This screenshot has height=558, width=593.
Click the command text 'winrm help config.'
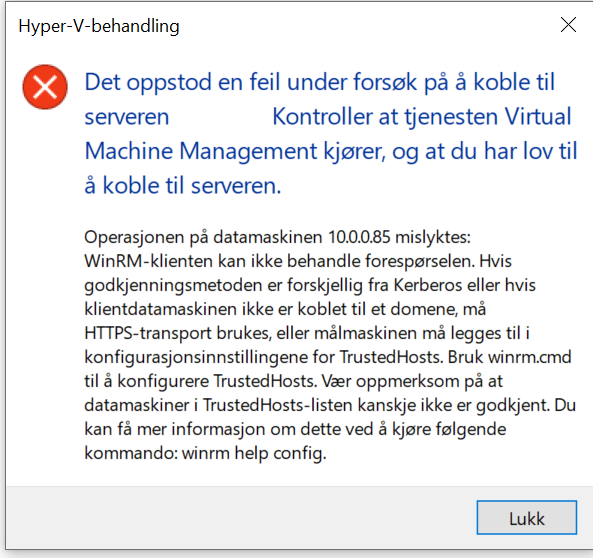point(254,453)
